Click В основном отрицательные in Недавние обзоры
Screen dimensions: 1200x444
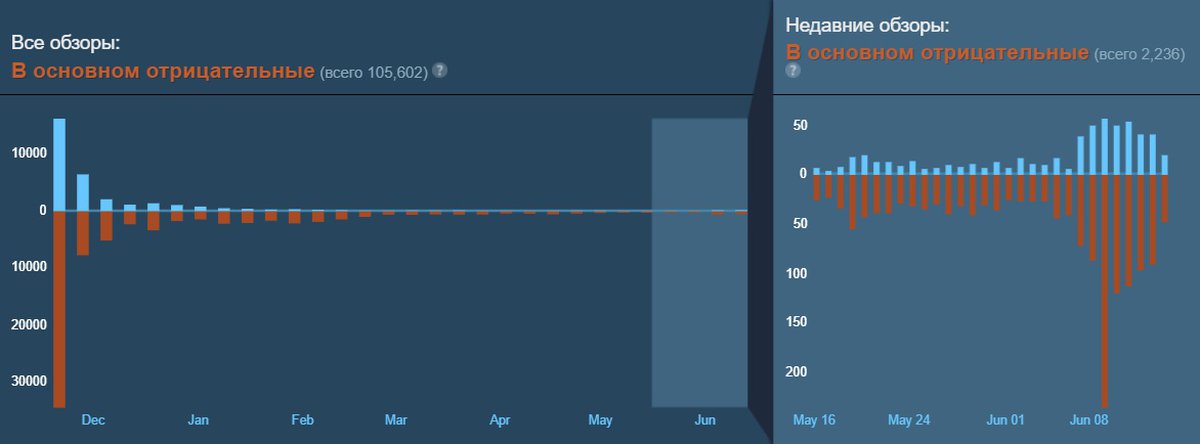[936, 51]
